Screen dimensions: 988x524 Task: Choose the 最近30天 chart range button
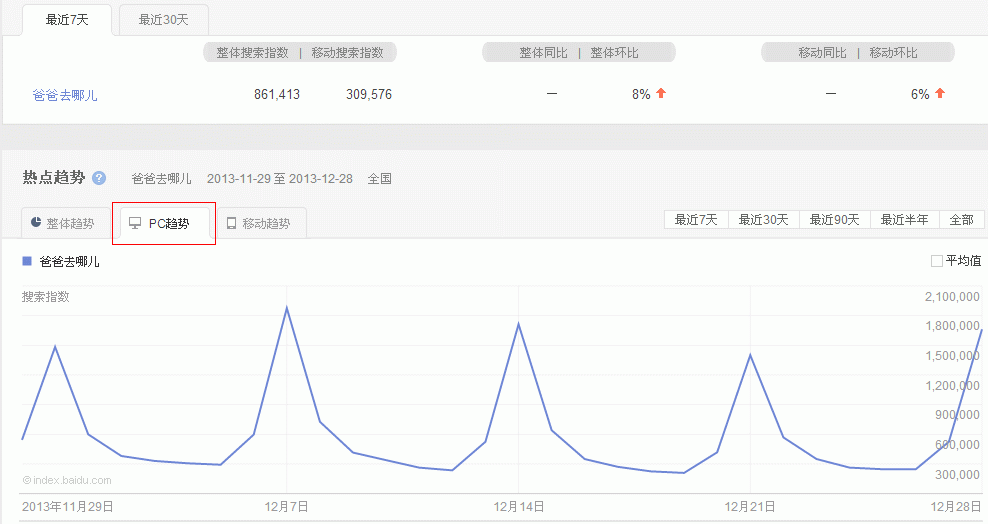[764, 220]
